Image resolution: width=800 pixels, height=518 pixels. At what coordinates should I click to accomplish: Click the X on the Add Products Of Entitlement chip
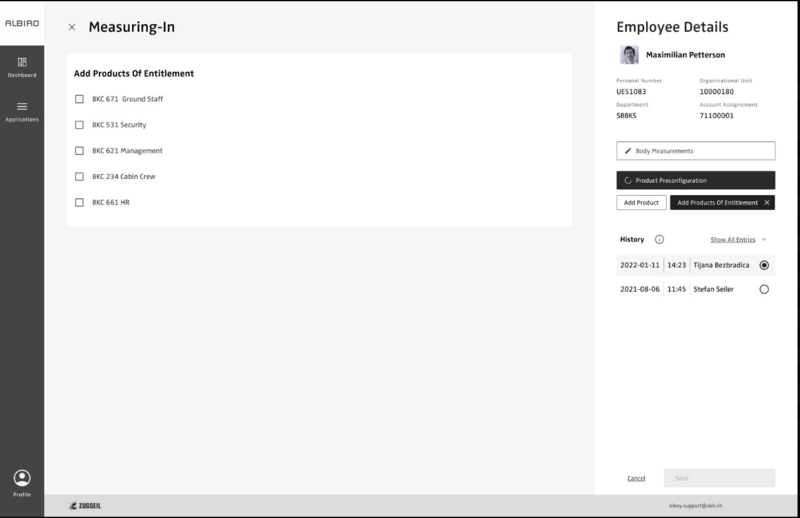tap(766, 202)
